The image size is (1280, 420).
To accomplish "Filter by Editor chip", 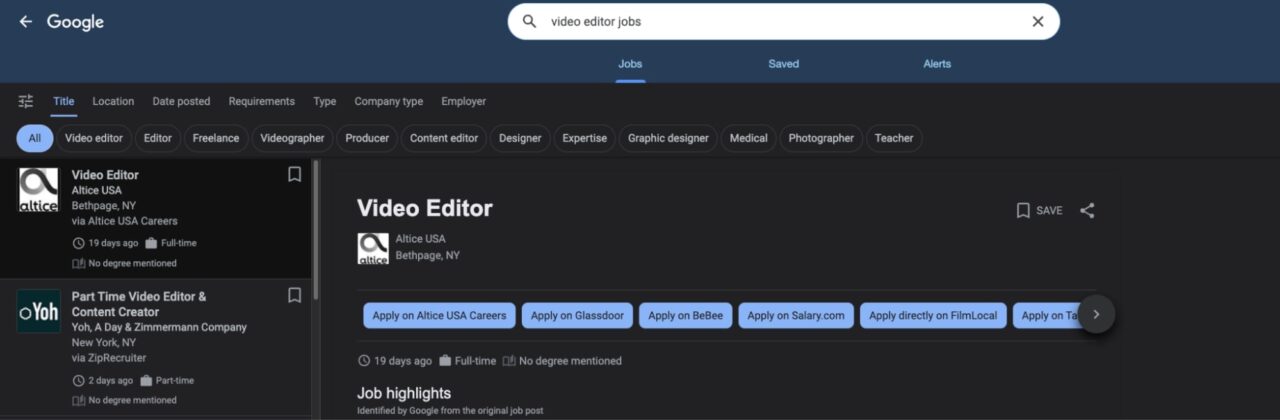I will tap(158, 138).
